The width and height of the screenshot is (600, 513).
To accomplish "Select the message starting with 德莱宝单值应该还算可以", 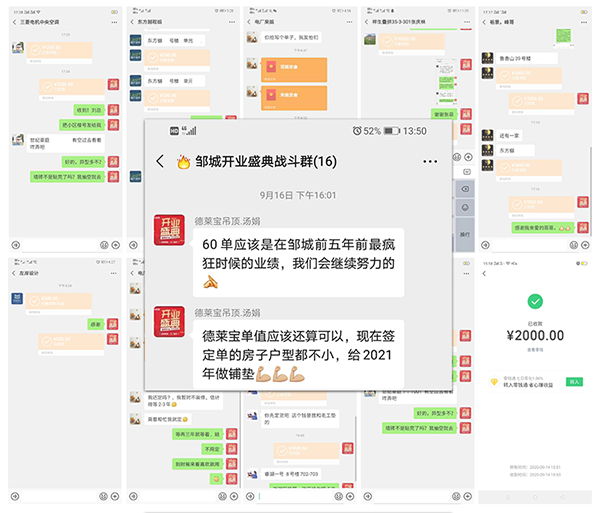I will tap(298, 354).
